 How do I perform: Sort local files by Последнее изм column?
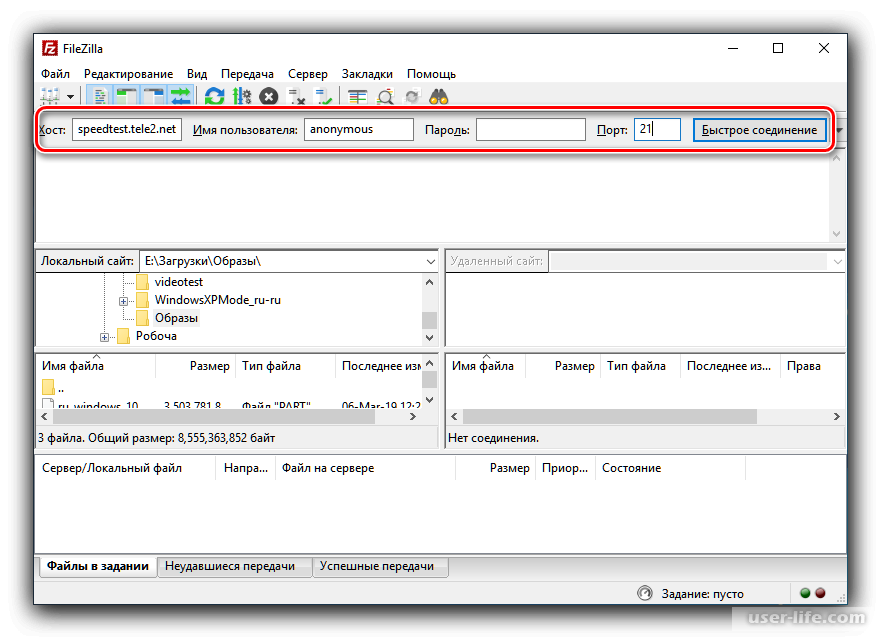click(379, 366)
